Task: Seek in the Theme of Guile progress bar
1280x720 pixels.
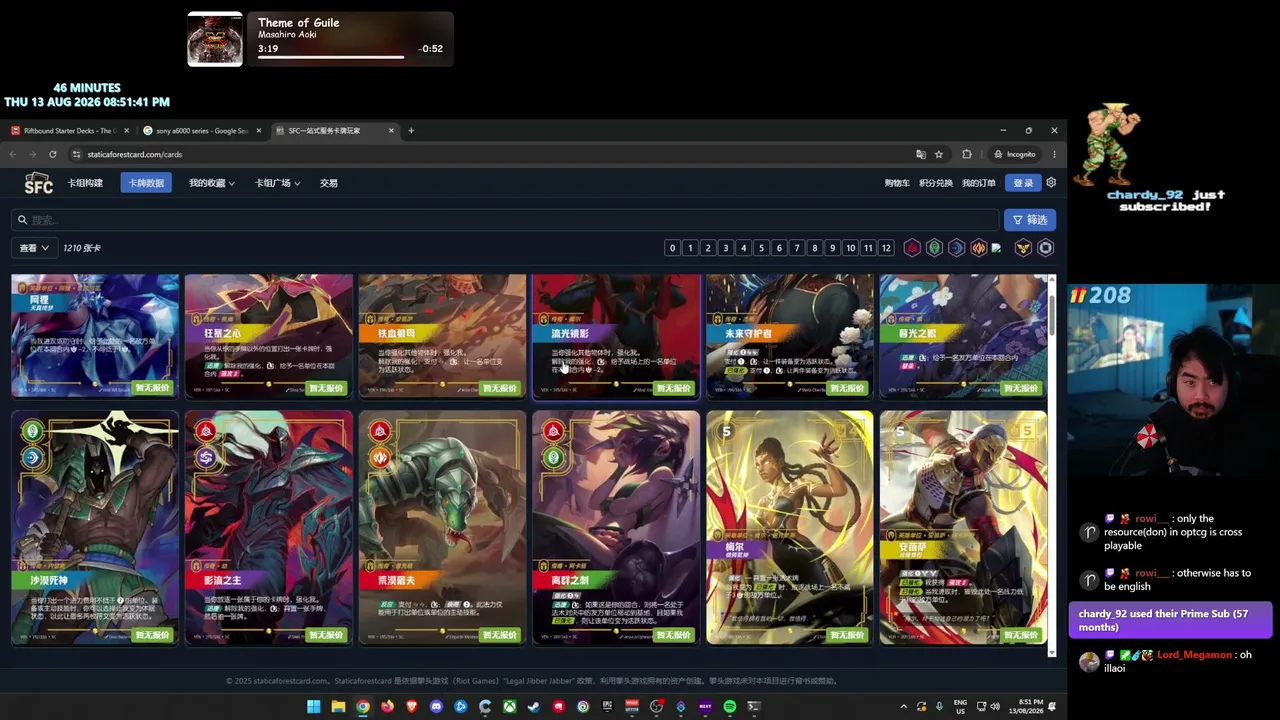Action: tap(331, 57)
